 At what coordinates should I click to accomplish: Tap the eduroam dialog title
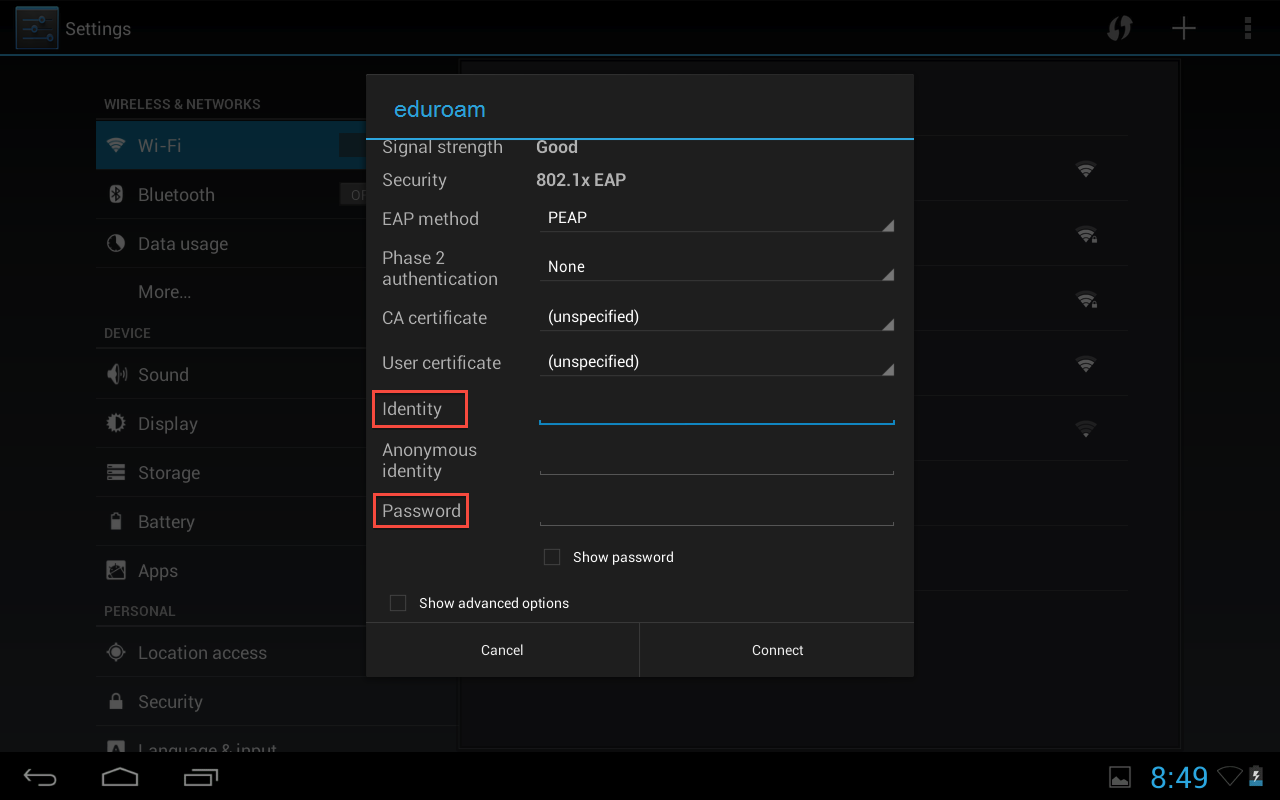click(x=439, y=109)
